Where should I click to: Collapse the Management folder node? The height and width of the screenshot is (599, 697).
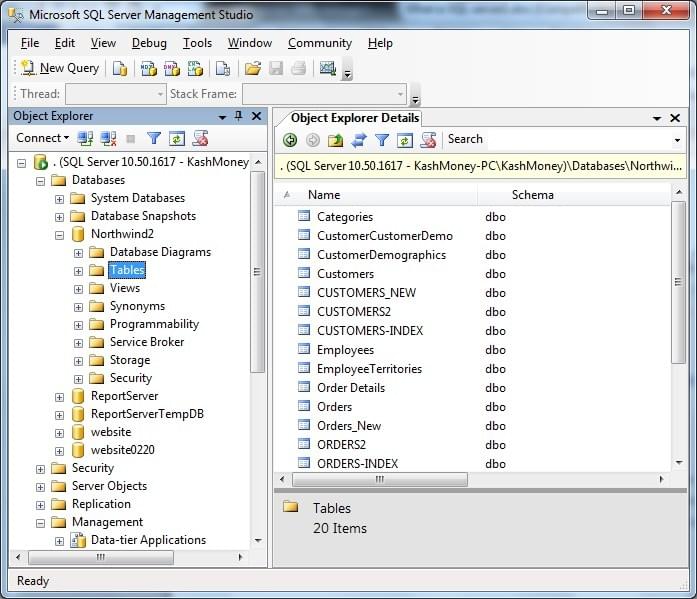click(40, 523)
